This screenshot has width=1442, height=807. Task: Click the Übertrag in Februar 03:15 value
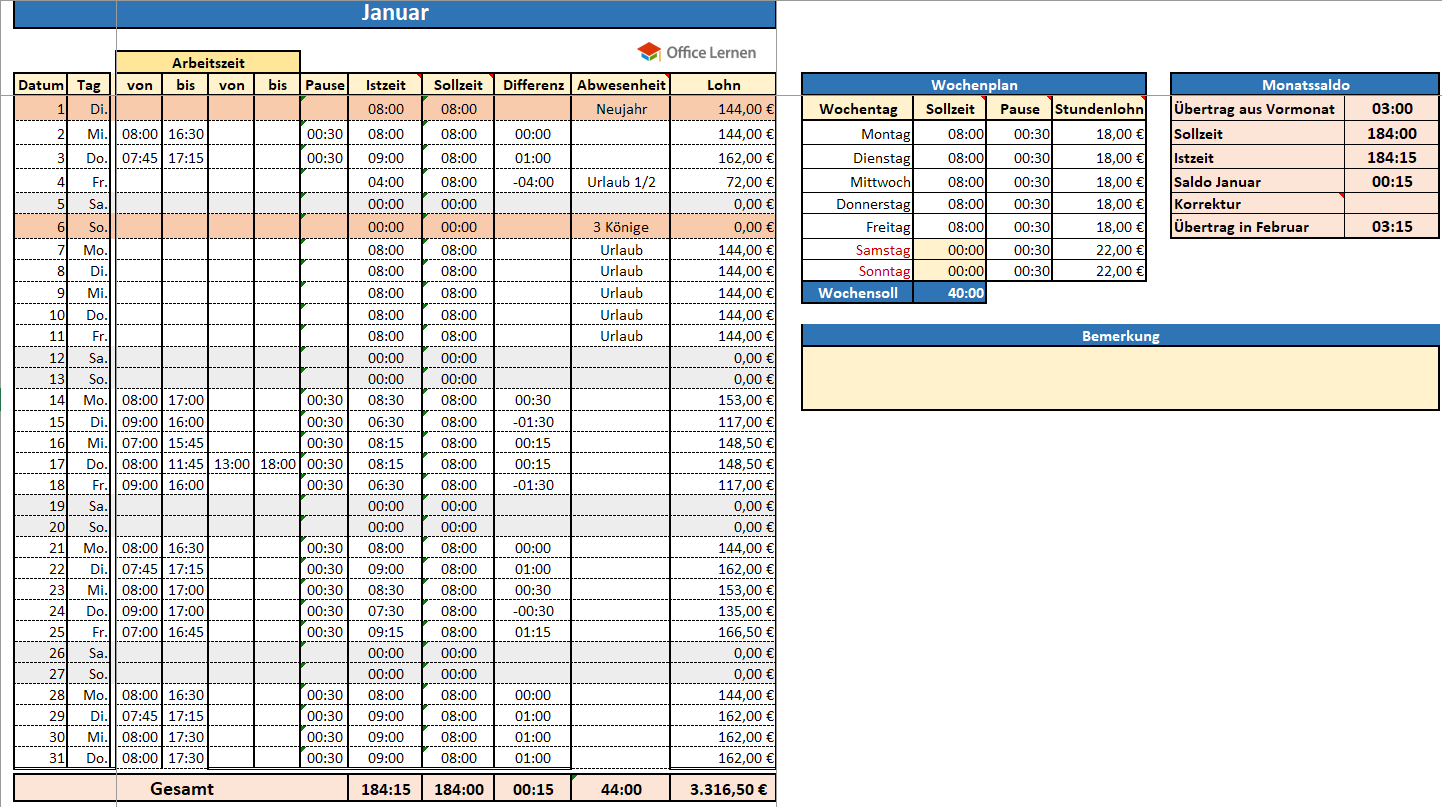(x=1391, y=227)
